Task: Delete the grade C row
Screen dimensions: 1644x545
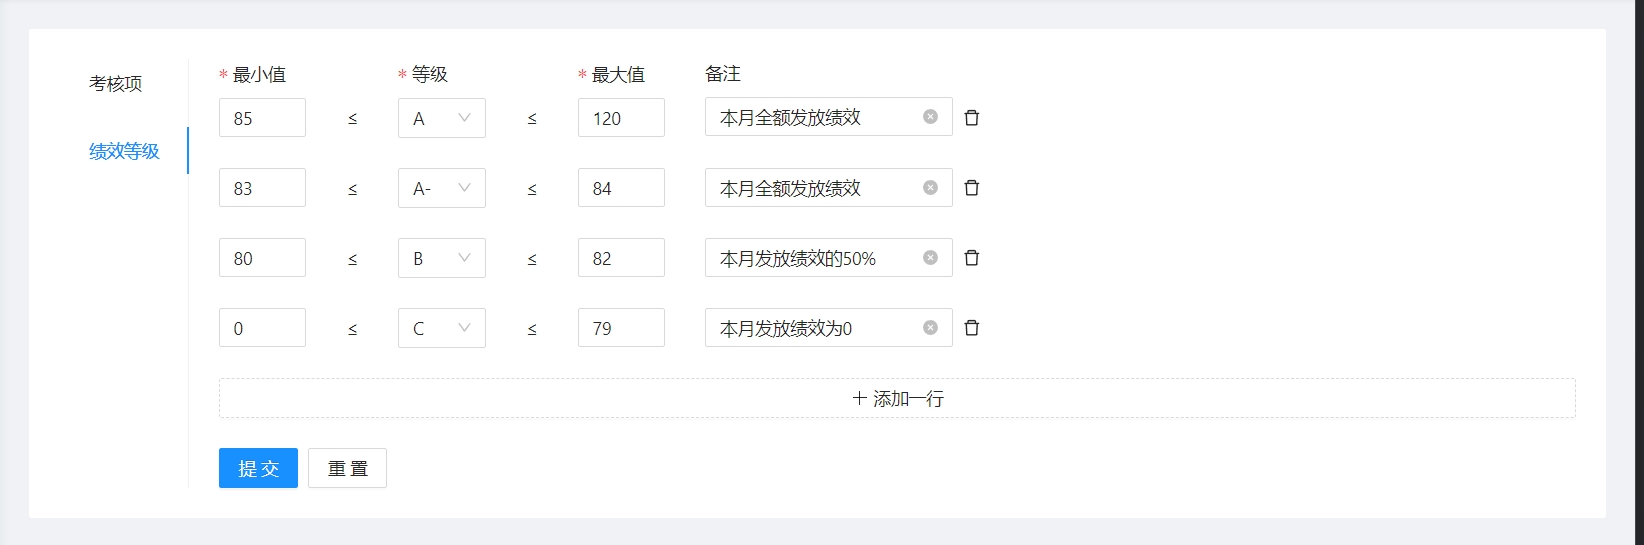Action: pyautogui.click(x=971, y=328)
